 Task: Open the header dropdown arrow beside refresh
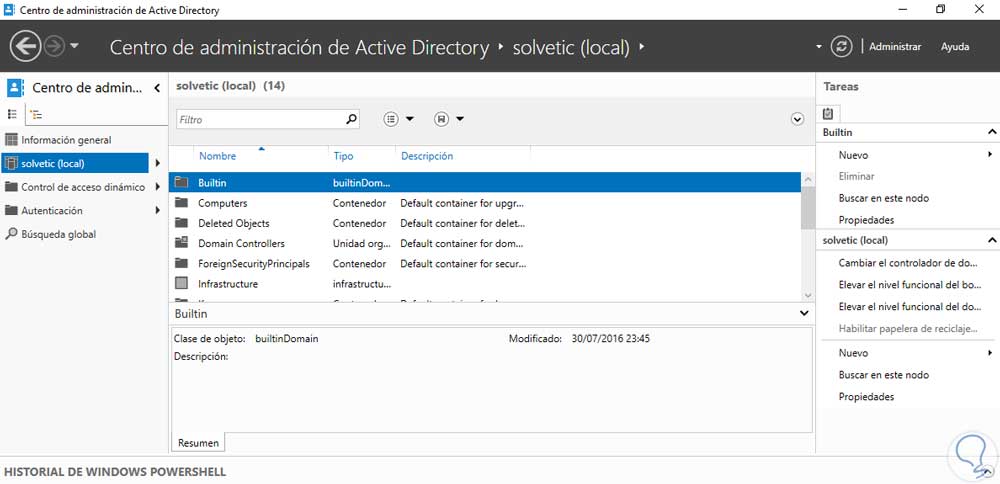(819, 47)
